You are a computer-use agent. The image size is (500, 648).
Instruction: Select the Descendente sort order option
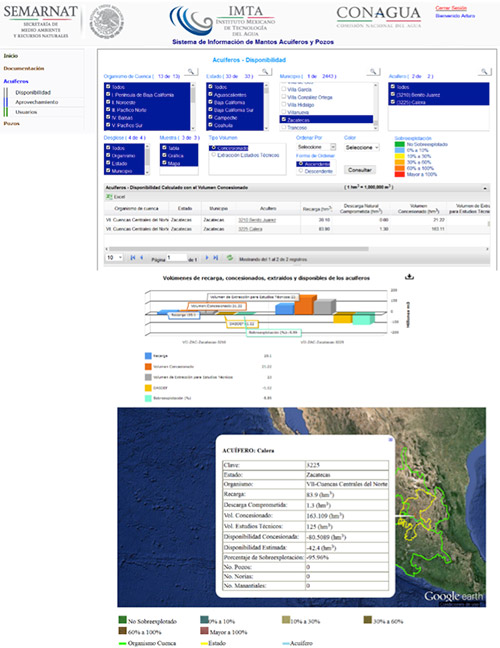click(301, 171)
